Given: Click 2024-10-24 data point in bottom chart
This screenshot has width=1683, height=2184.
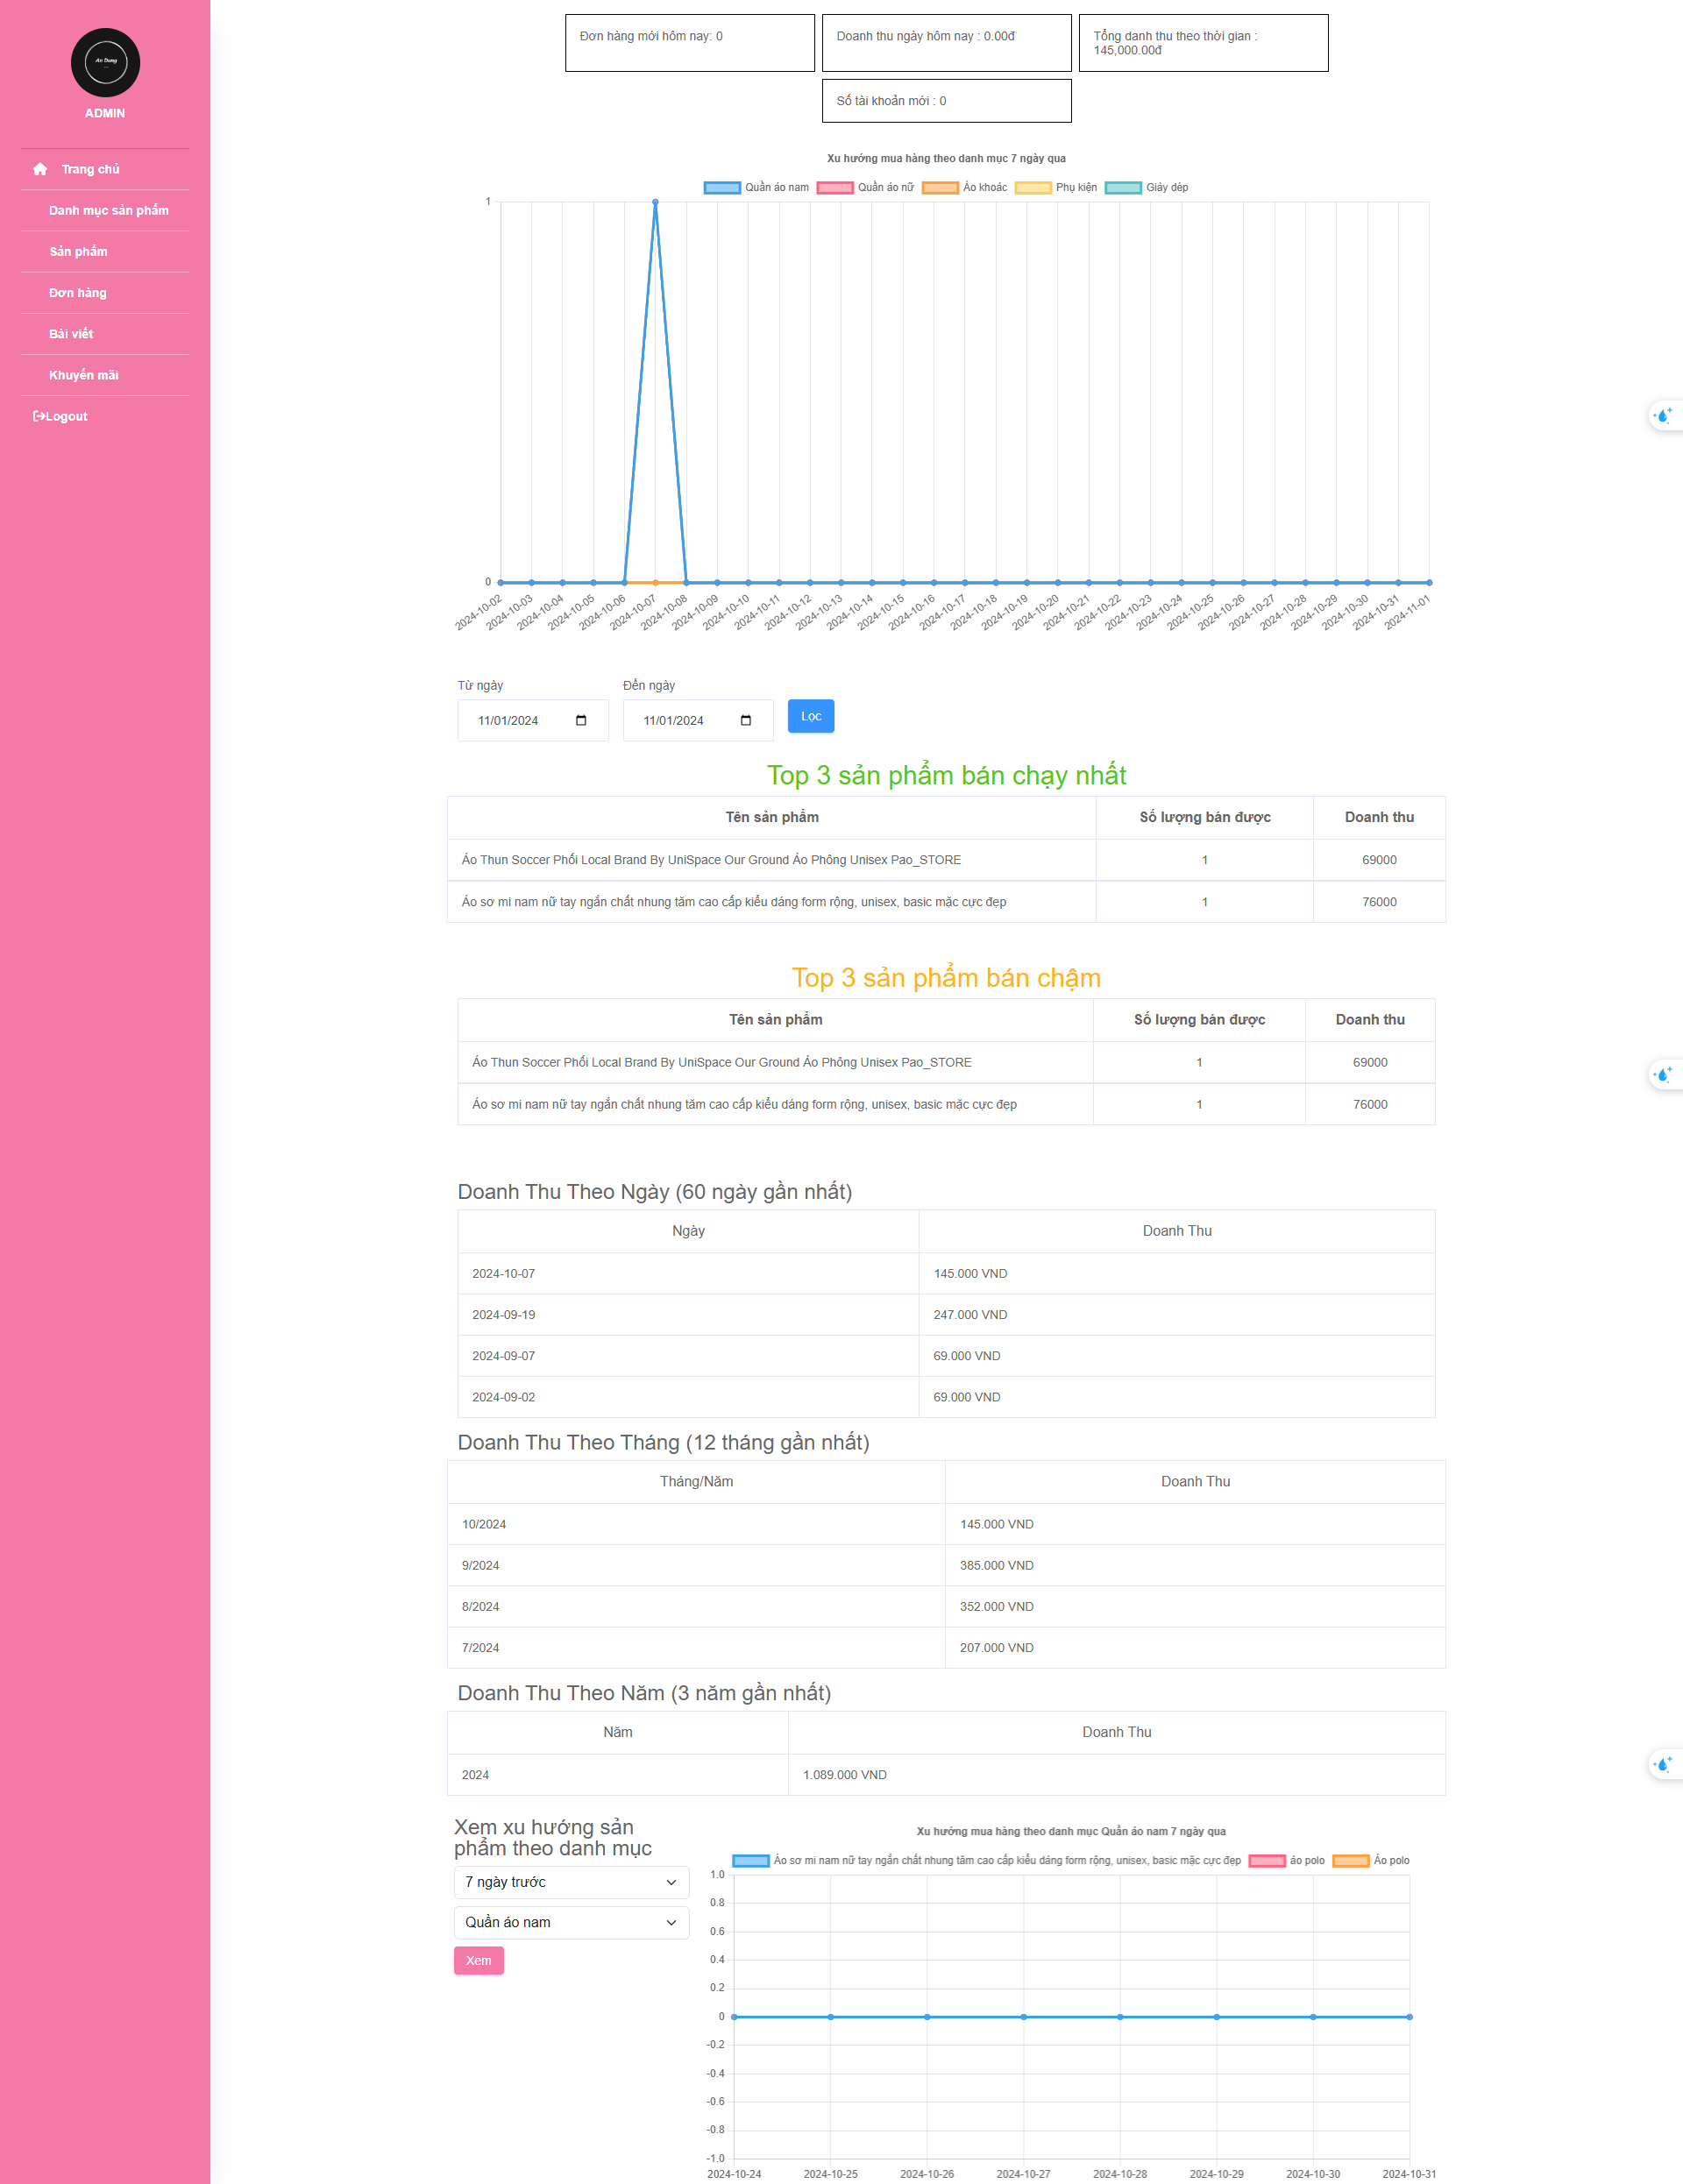Looking at the screenshot, I should 734,2016.
